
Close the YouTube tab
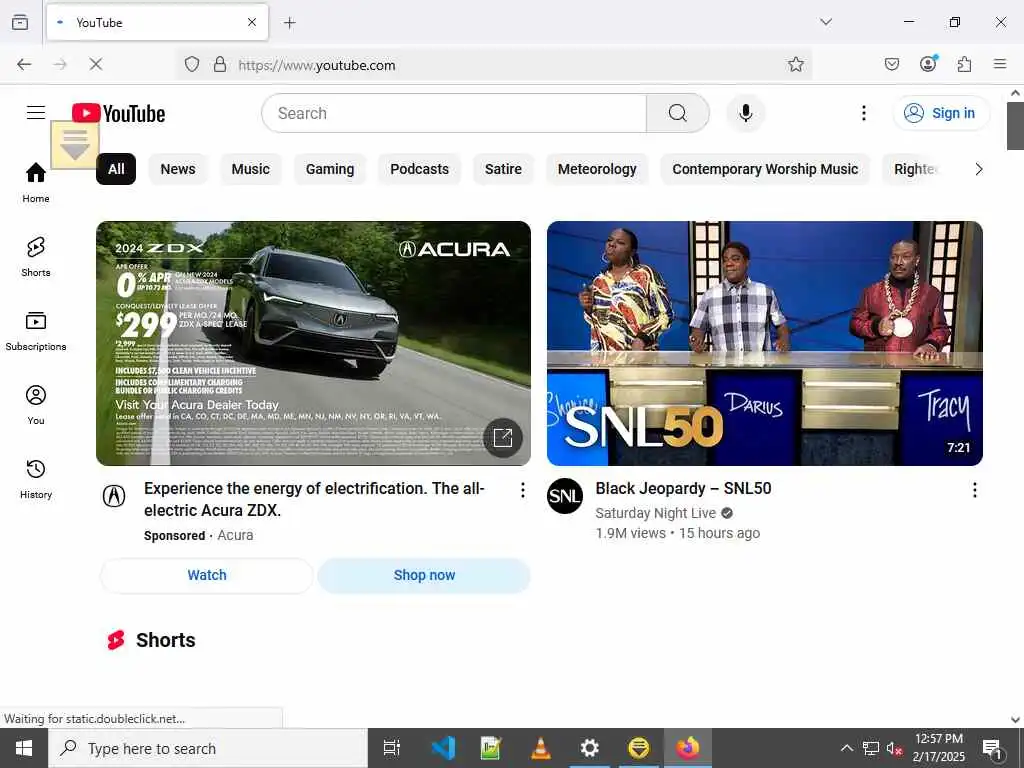[251, 22]
